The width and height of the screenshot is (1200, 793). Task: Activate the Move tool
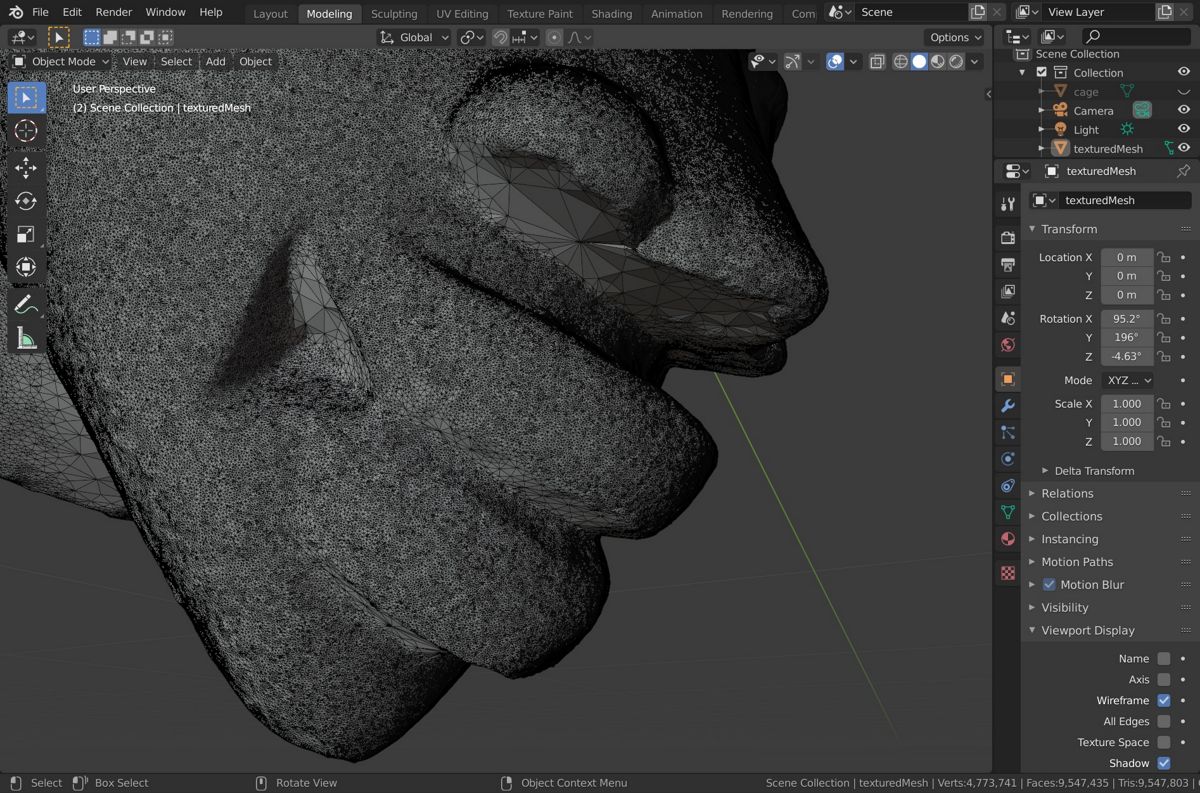point(27,168)
